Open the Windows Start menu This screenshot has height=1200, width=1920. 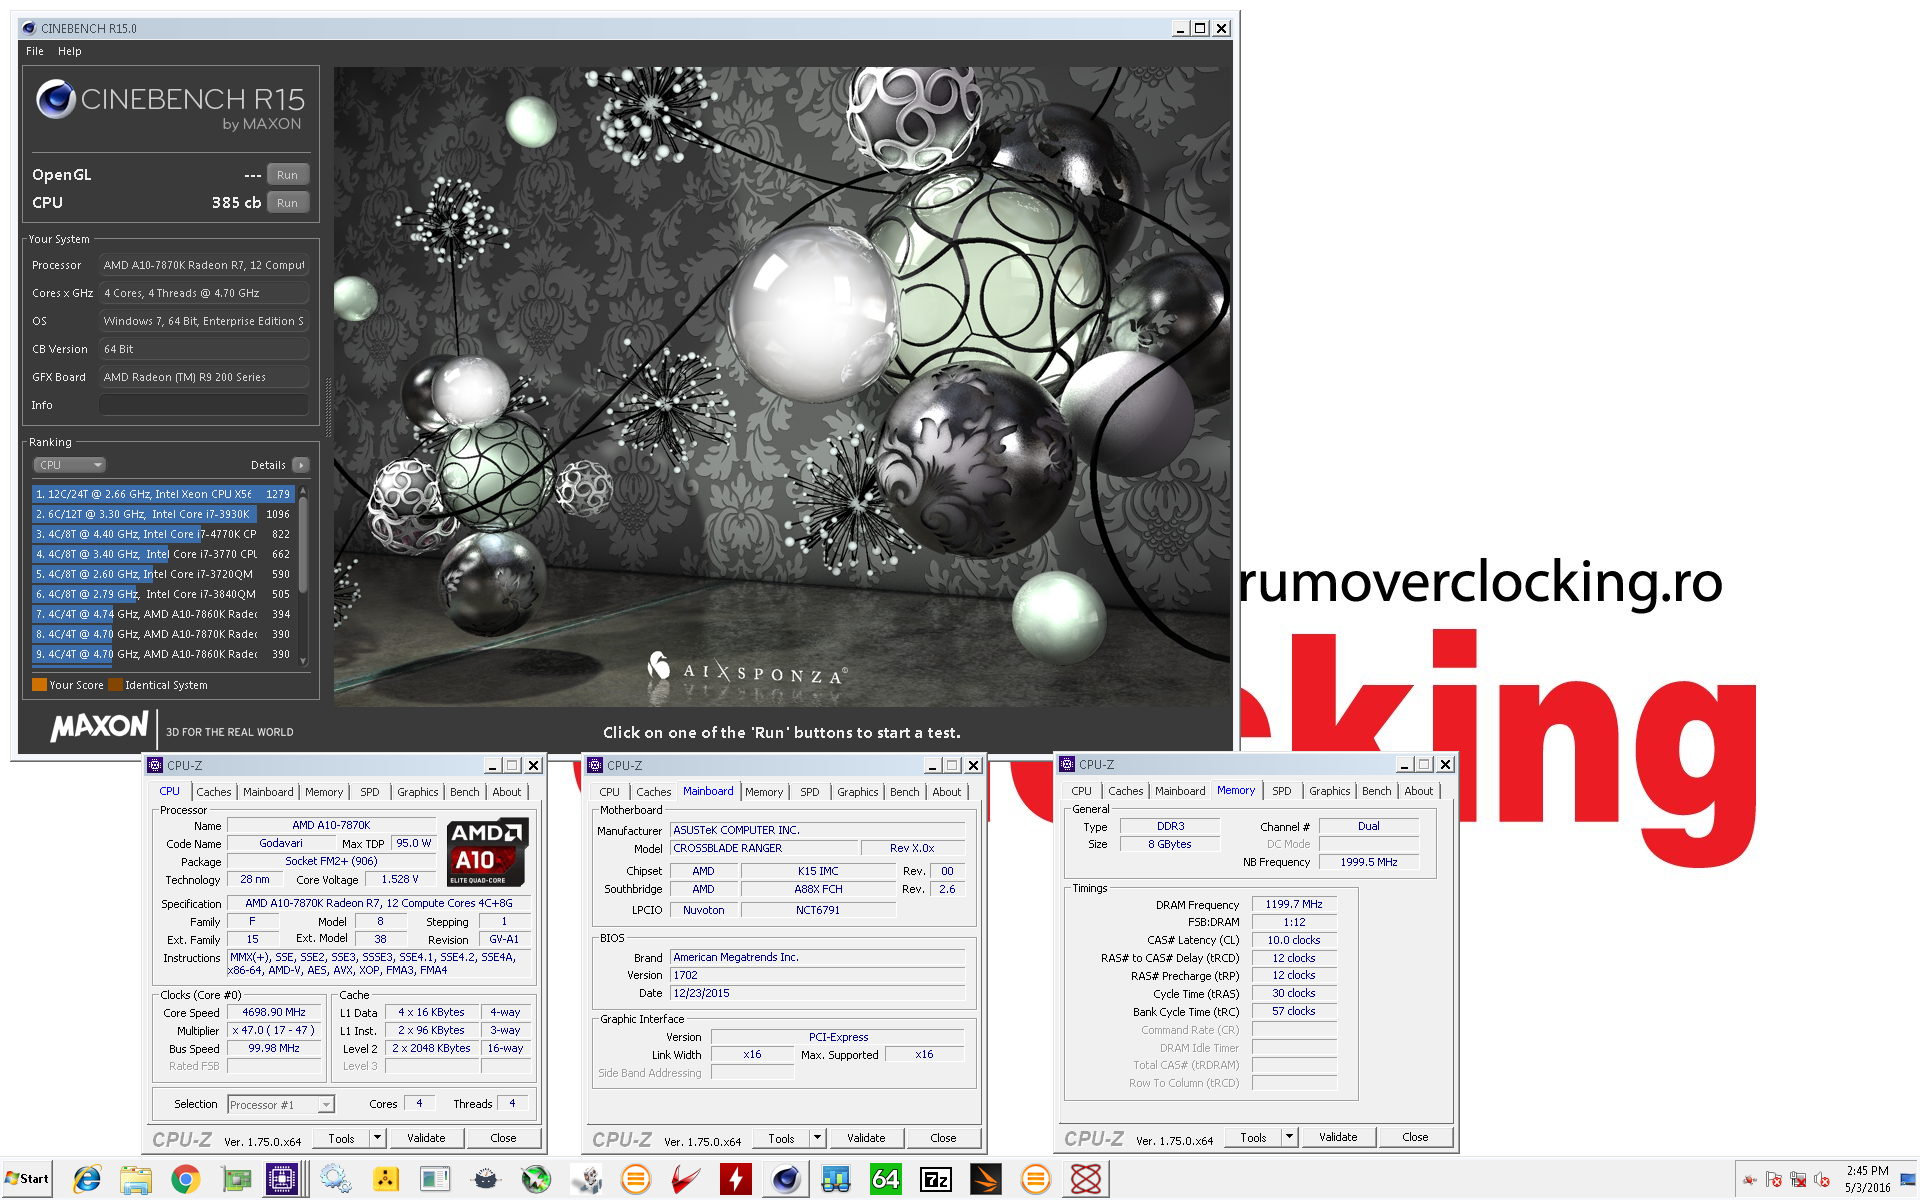(27, 1179)
